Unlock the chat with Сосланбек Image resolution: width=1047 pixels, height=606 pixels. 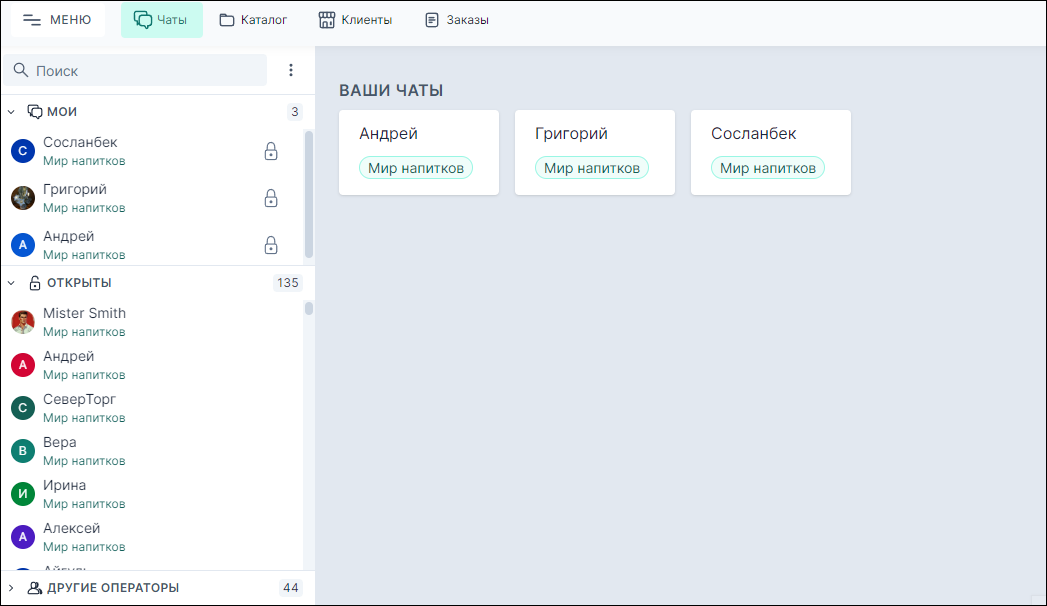tap(271, 150)
